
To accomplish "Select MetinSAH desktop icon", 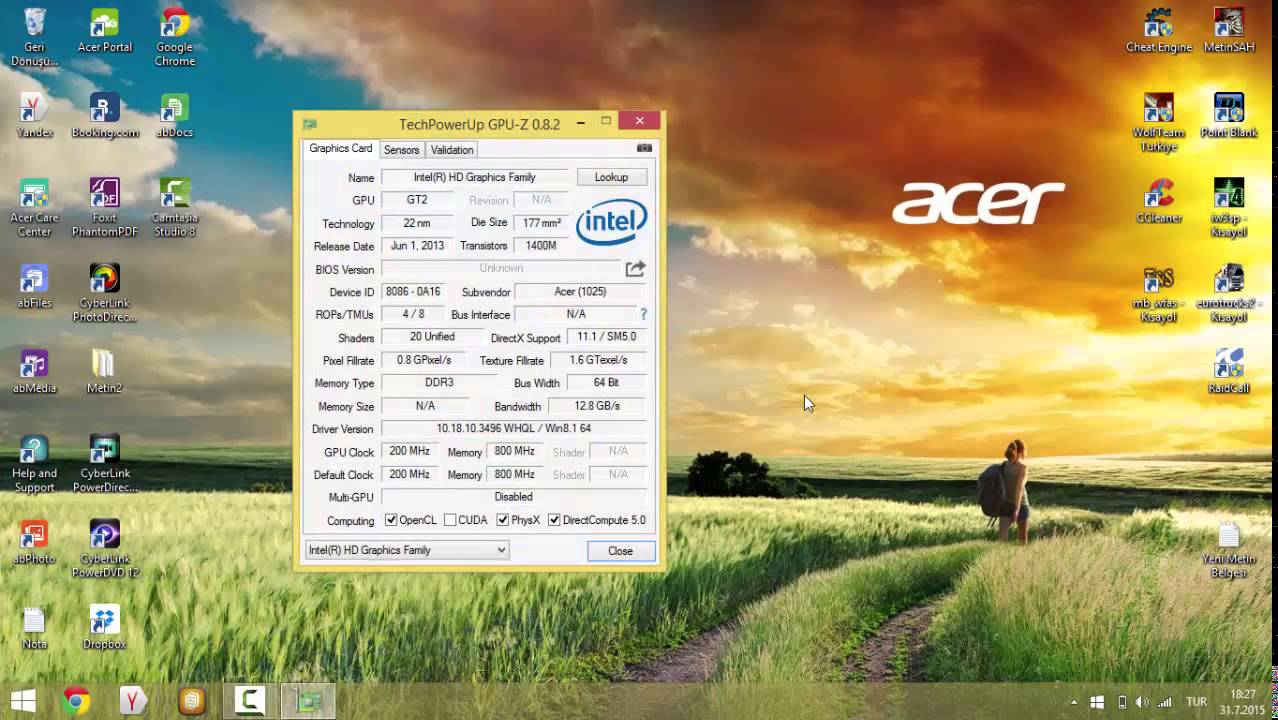I will (x=1229, y=31).
